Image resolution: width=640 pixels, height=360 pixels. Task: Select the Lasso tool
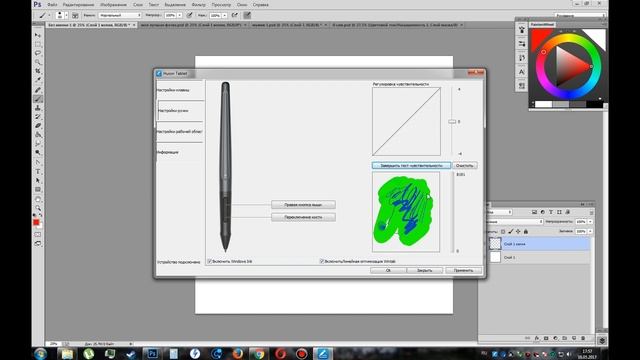38,53
